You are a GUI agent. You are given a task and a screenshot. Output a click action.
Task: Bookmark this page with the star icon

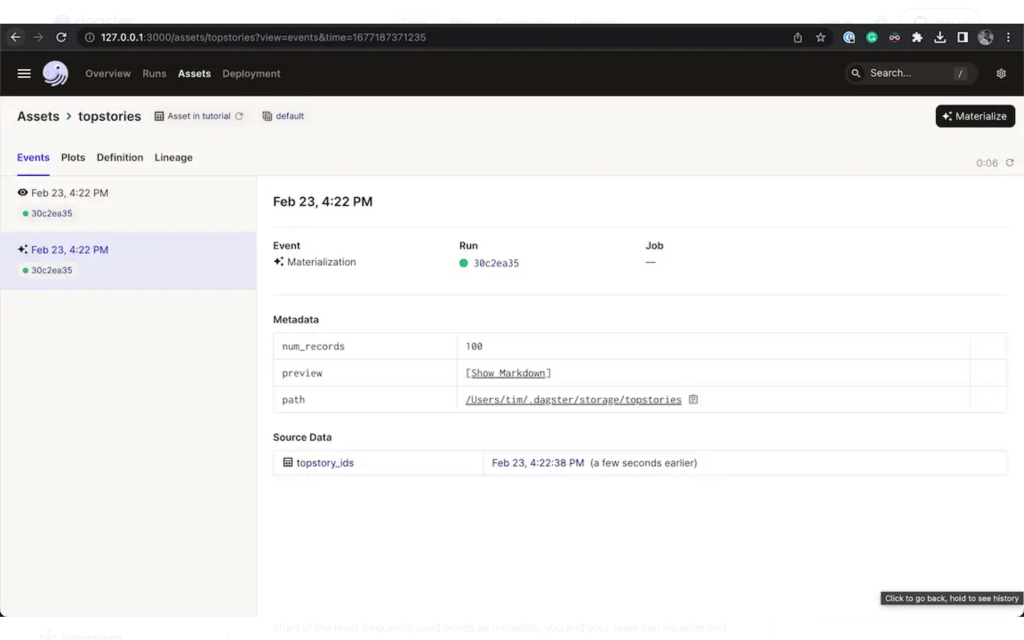pos(821,37)
